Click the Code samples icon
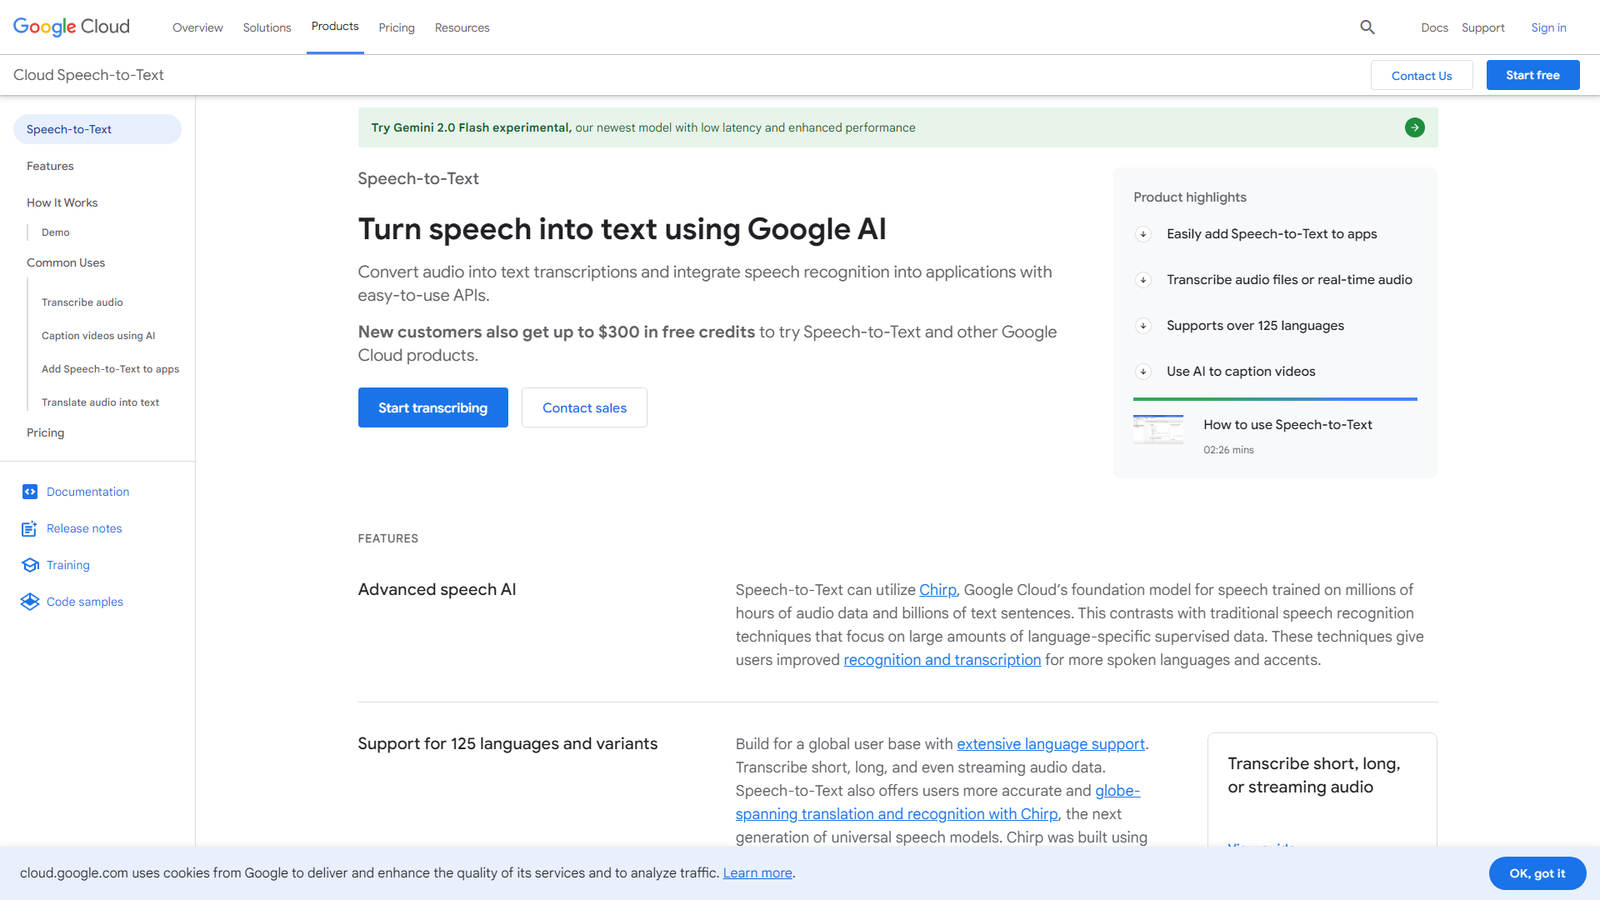 click(30, 602)
